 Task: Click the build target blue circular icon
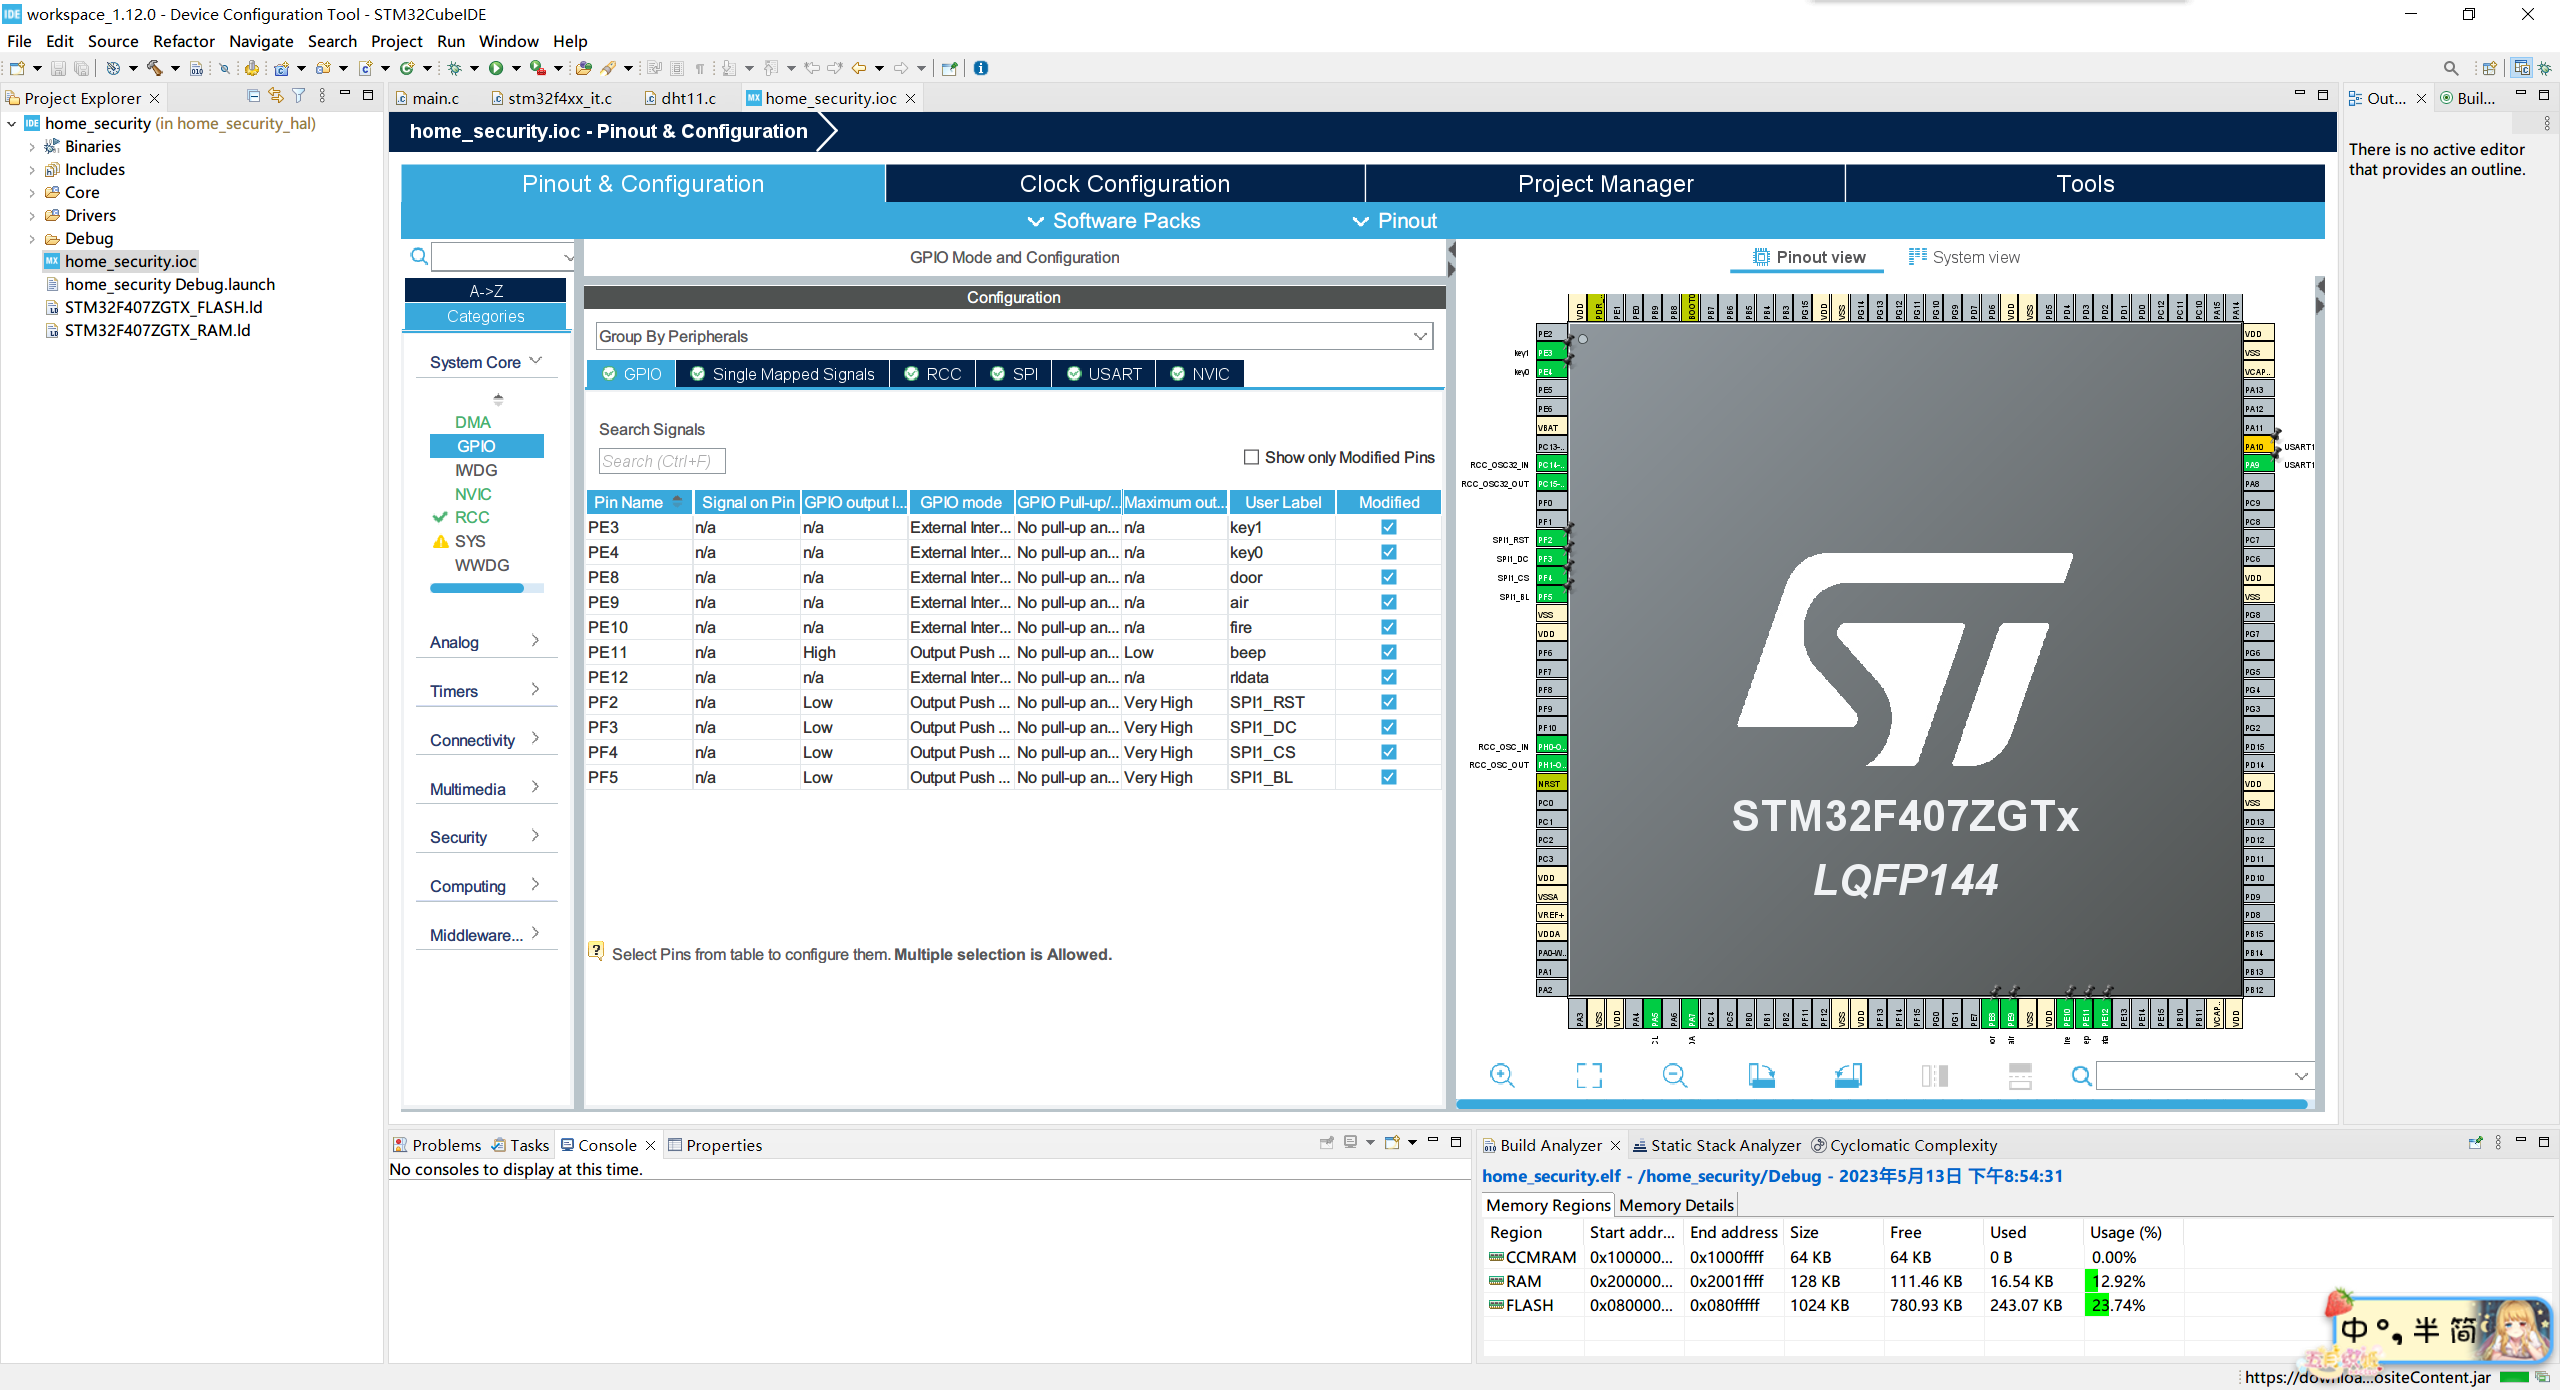[113, 68]
